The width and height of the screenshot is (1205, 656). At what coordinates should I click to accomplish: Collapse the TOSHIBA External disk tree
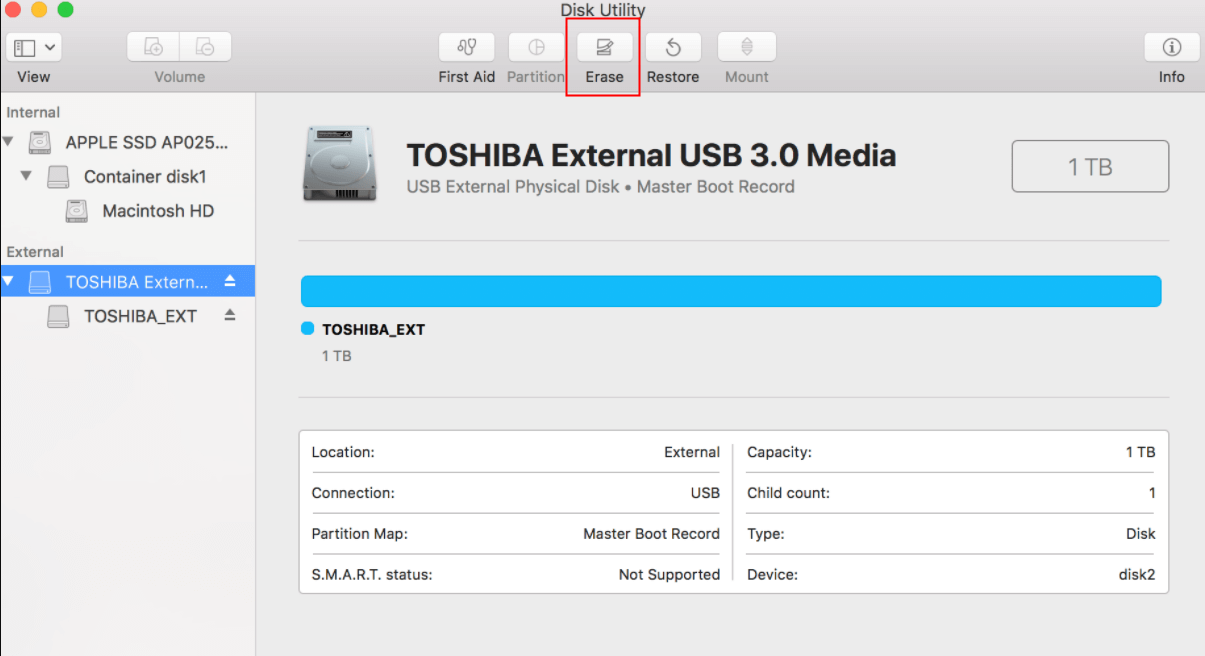pos(10,281)
